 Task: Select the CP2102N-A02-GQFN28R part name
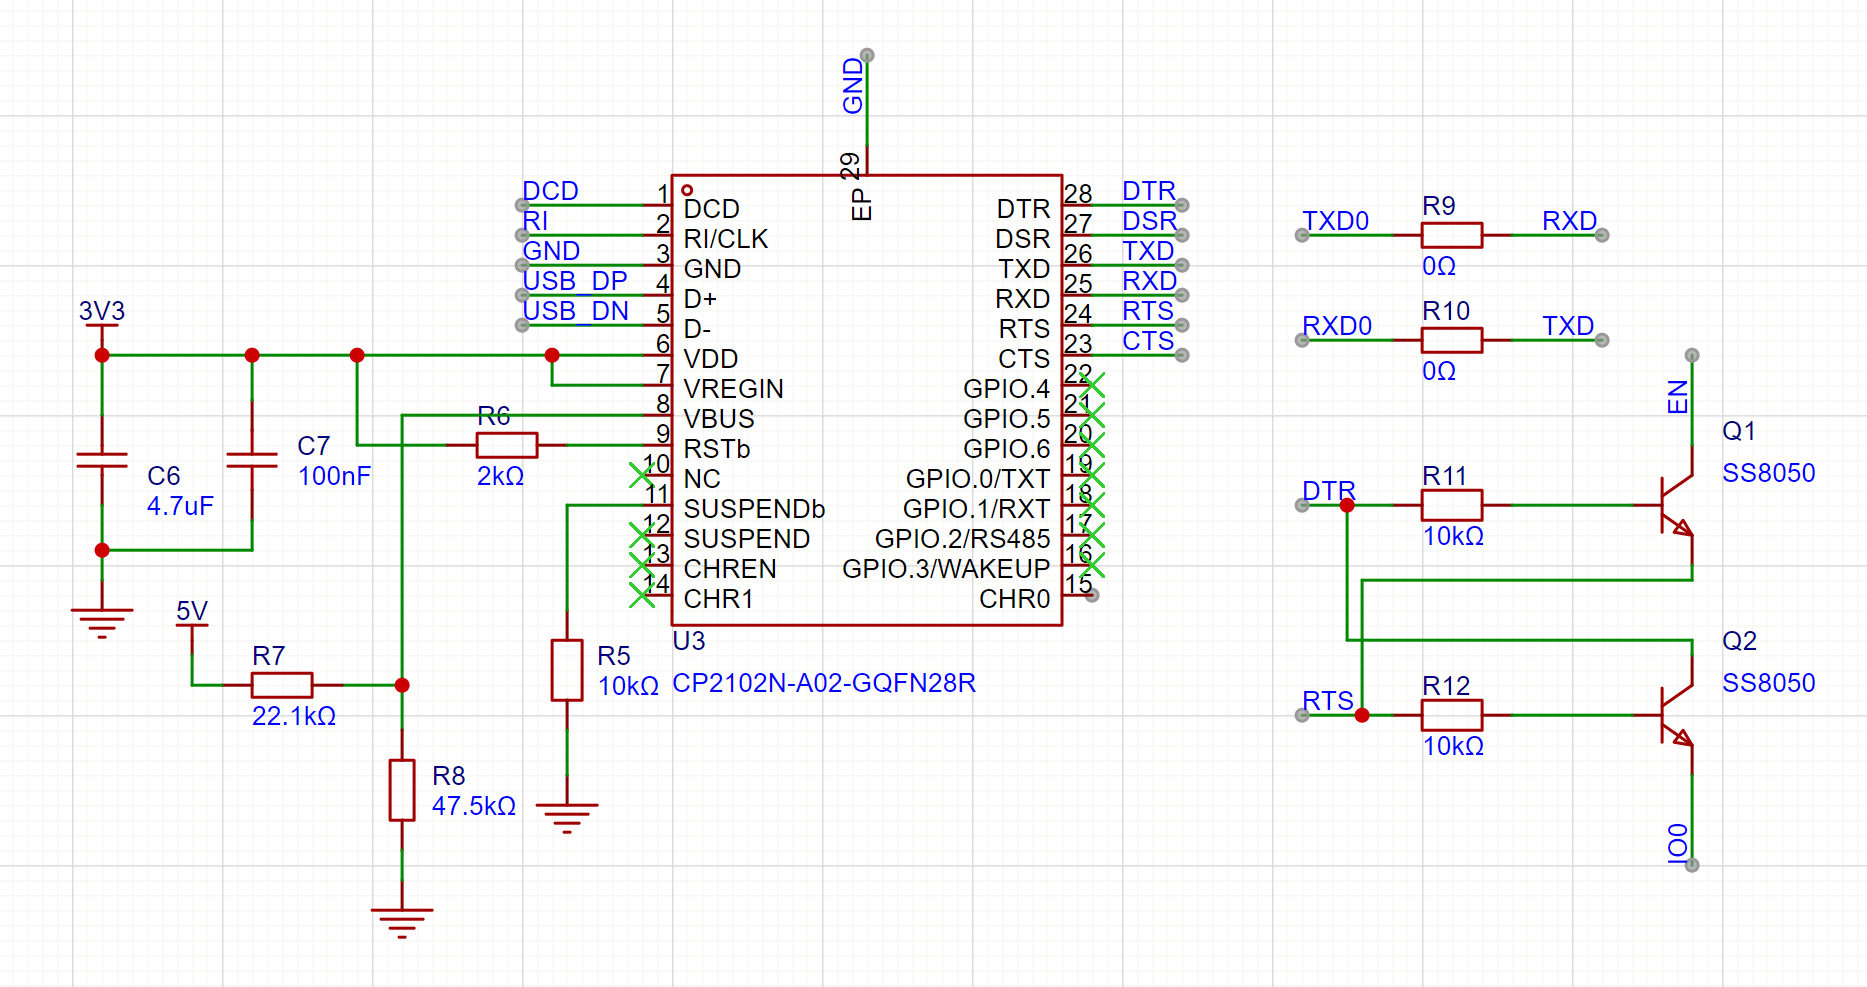click(x=824, y=683)
